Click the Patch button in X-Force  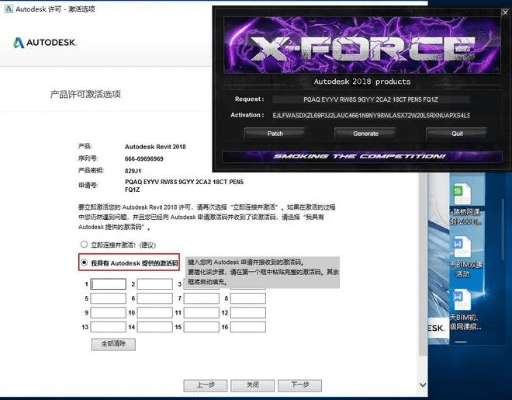[x=275, y=134]
